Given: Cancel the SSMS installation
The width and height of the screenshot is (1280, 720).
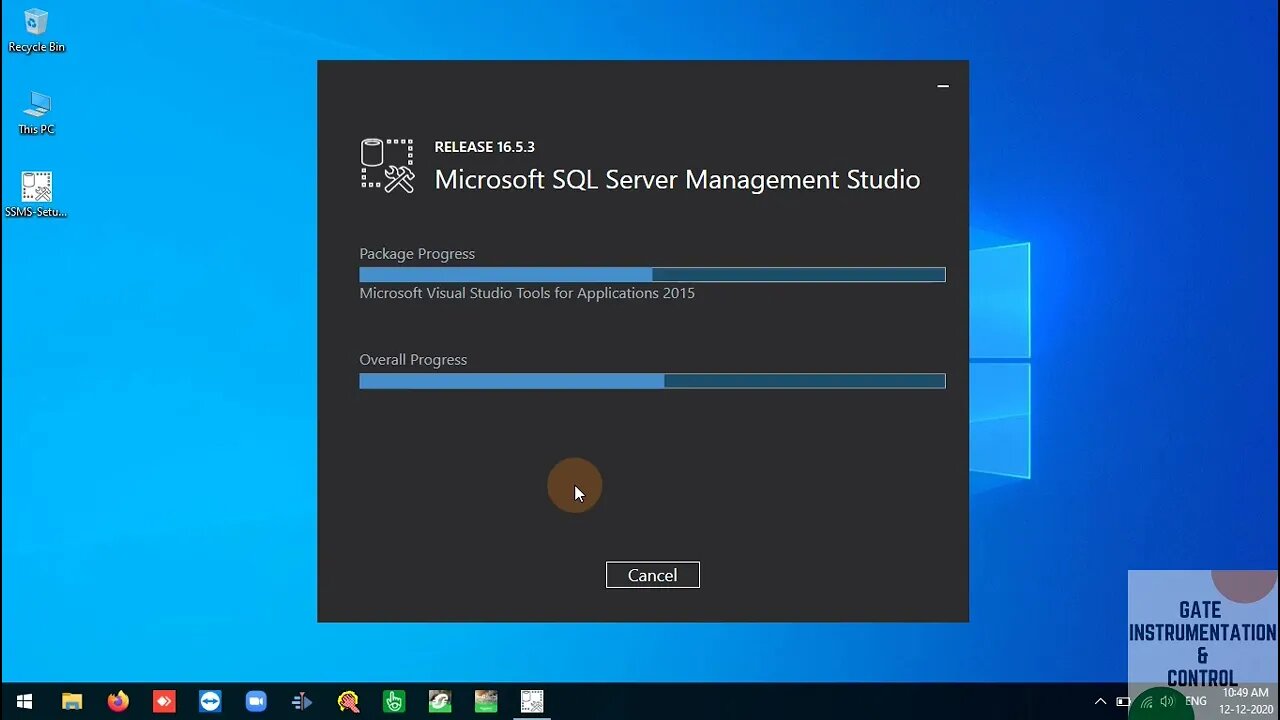Looking at the screenshot, I should coord(652,575).
